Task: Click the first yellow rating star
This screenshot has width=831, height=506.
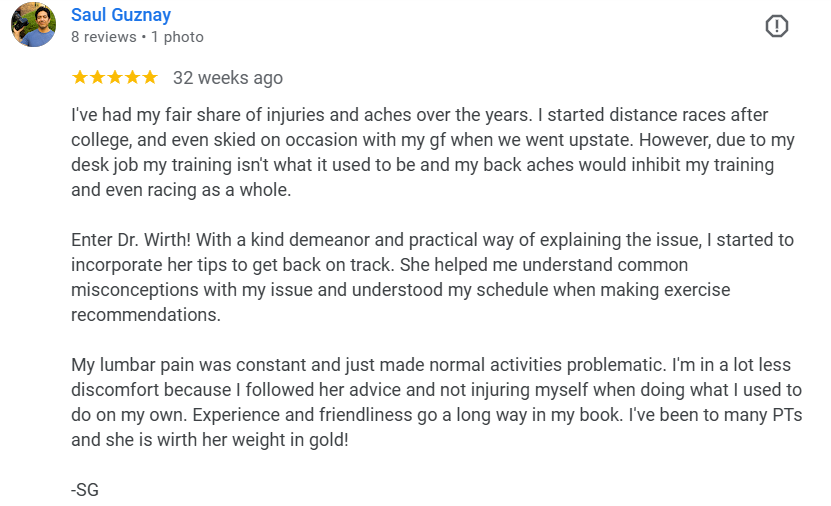Action: 80,77
